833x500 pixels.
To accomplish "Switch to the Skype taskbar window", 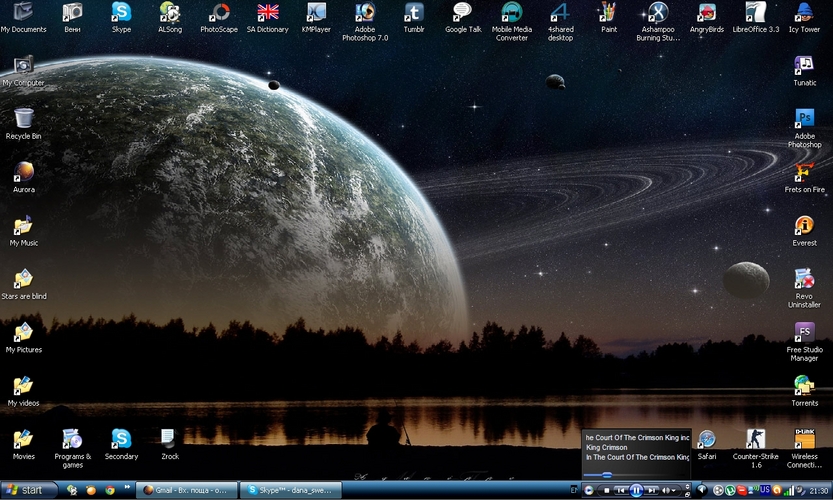I will [x=290, y=490].
